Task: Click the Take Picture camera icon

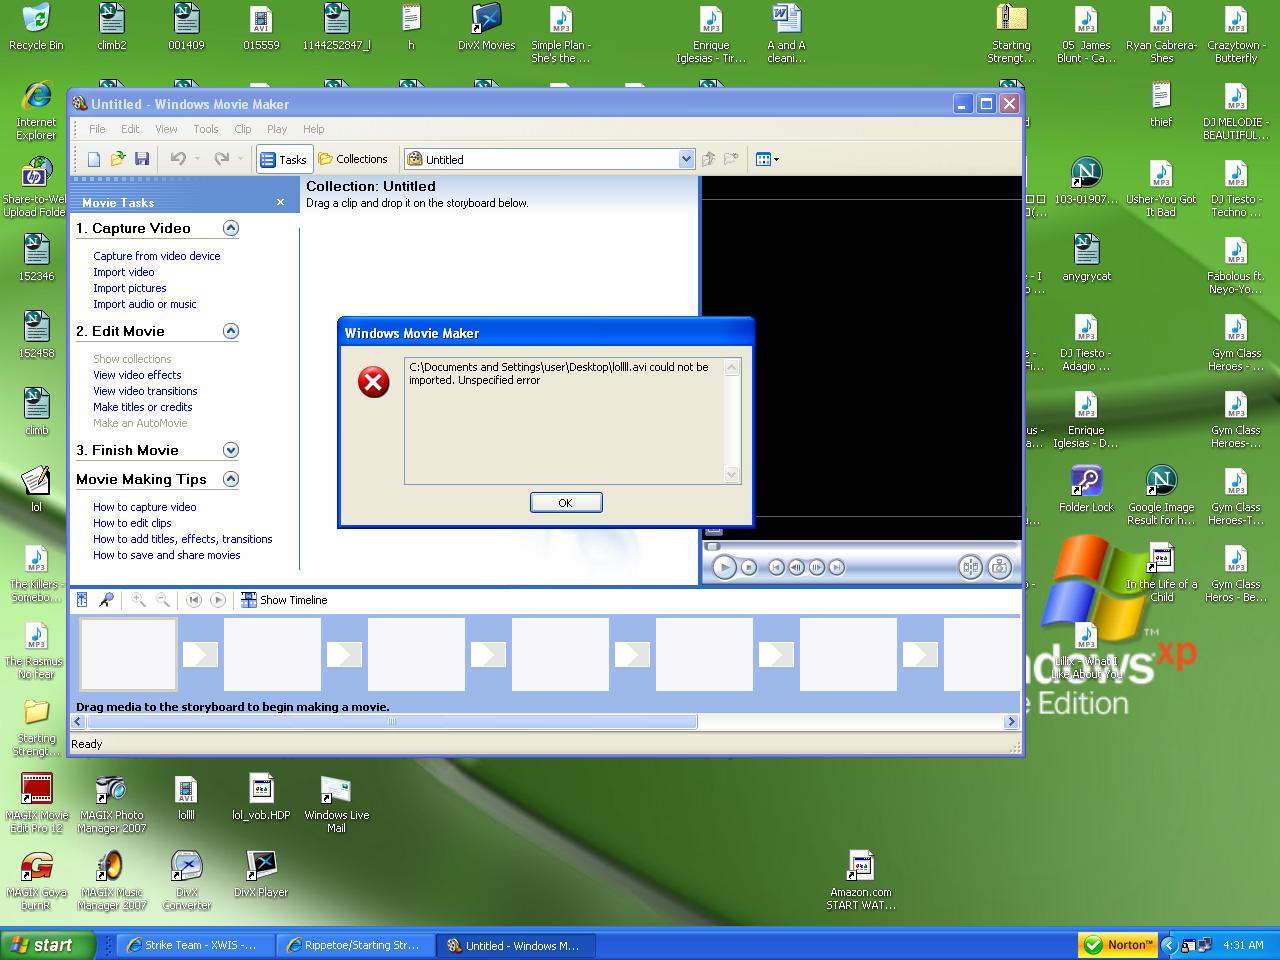Action: [x=999, y=567]
